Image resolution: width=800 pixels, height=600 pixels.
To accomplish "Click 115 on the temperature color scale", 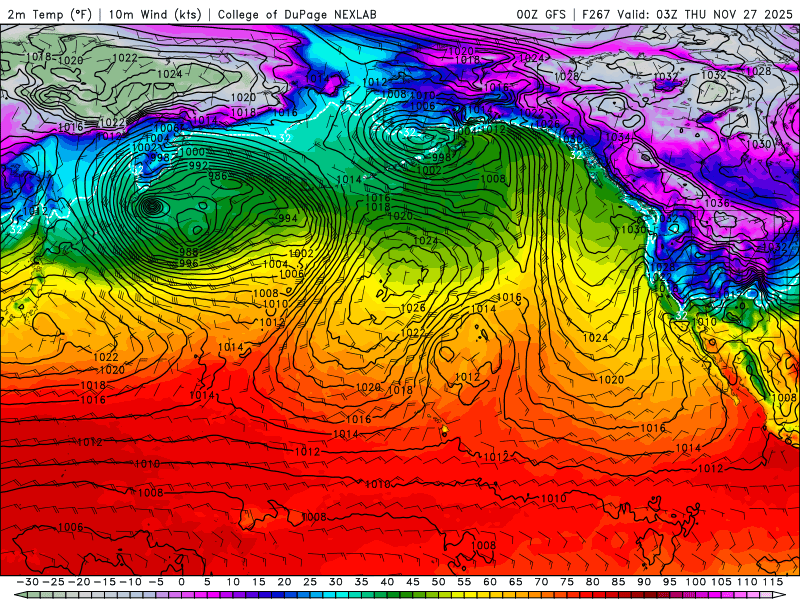I will point(773,582).
